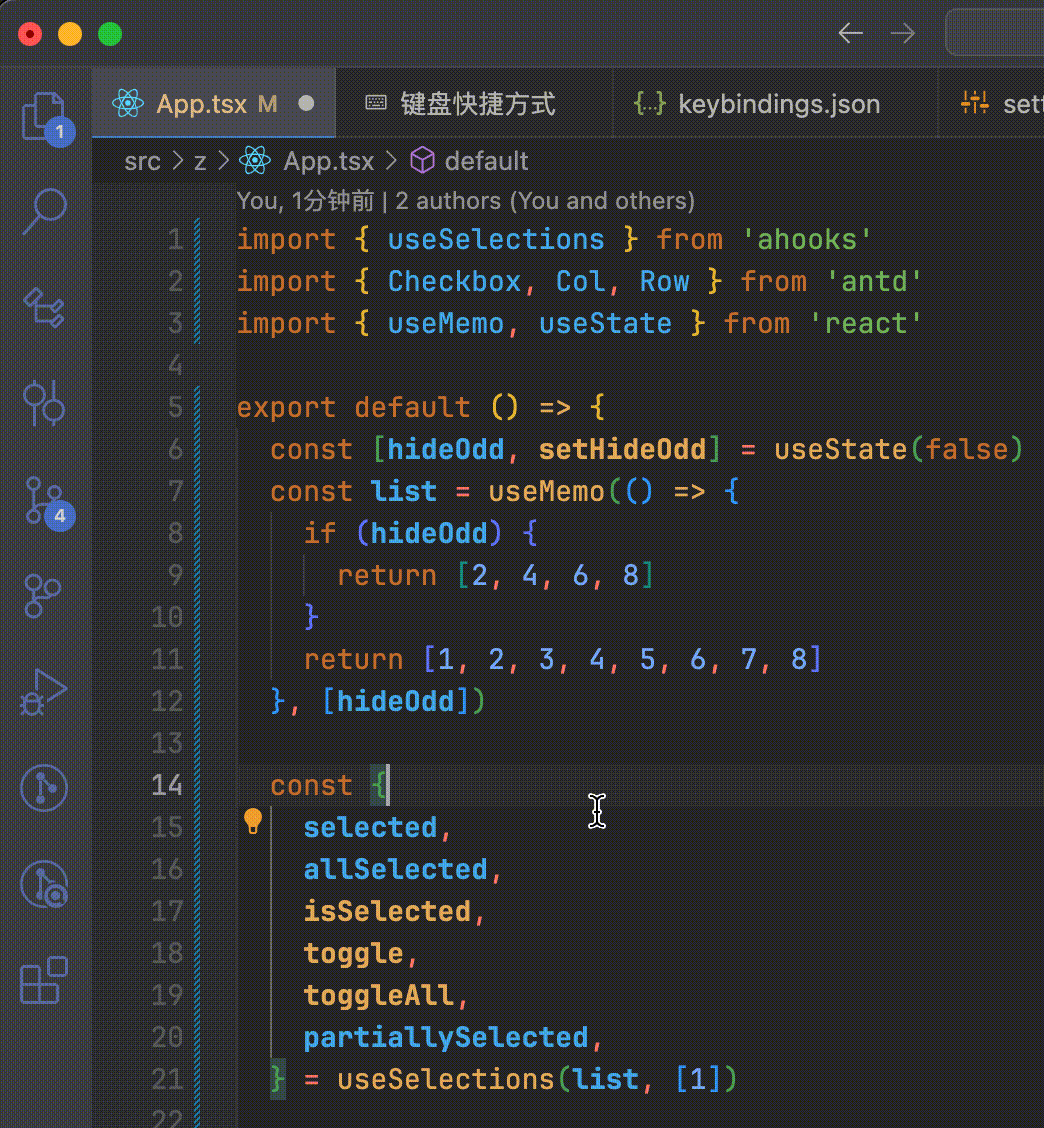1044x1128 pixels.
Task: Open the activity bar icon with two circle sliders
Action: (44, 403)
